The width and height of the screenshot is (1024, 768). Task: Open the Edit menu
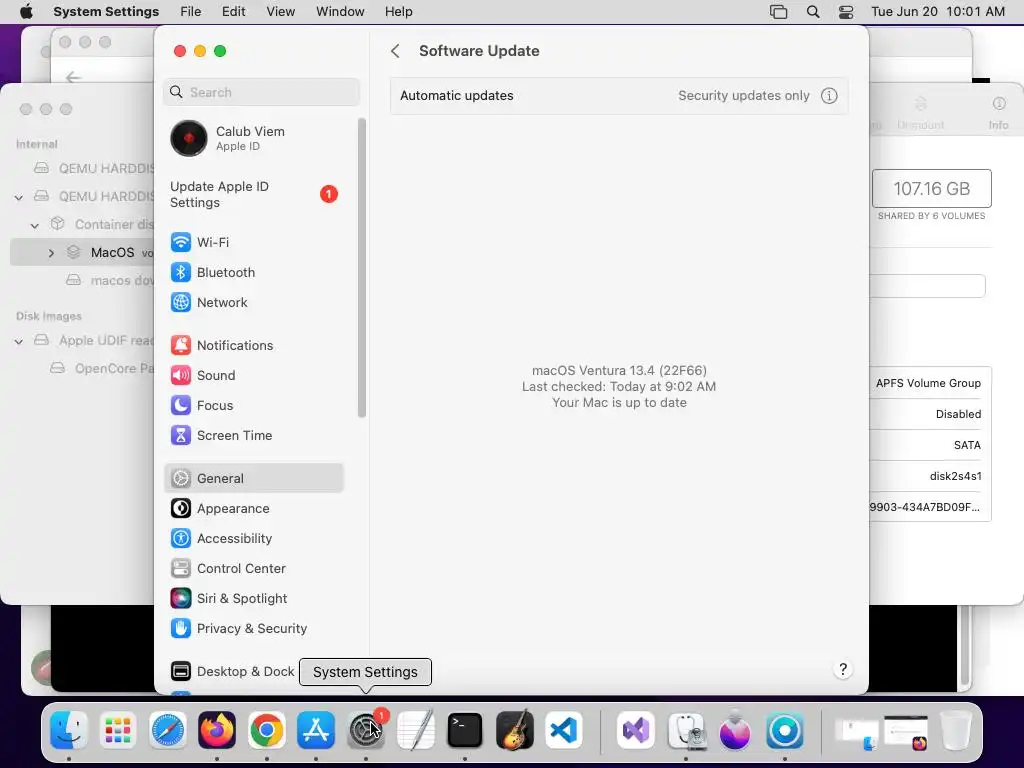coord(233,12)
